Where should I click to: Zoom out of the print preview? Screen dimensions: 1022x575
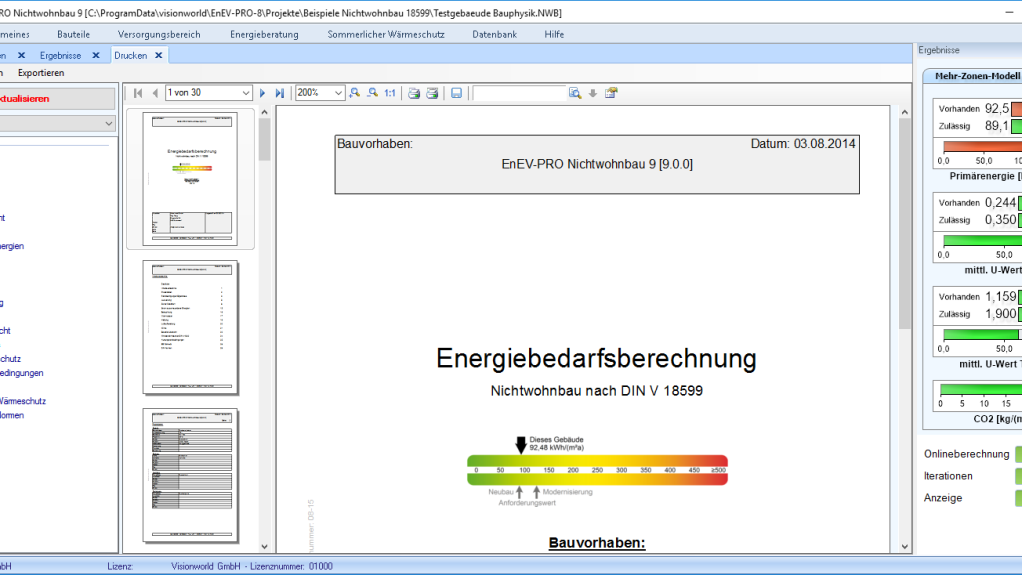pyautogui.click(x=372, y=93)
